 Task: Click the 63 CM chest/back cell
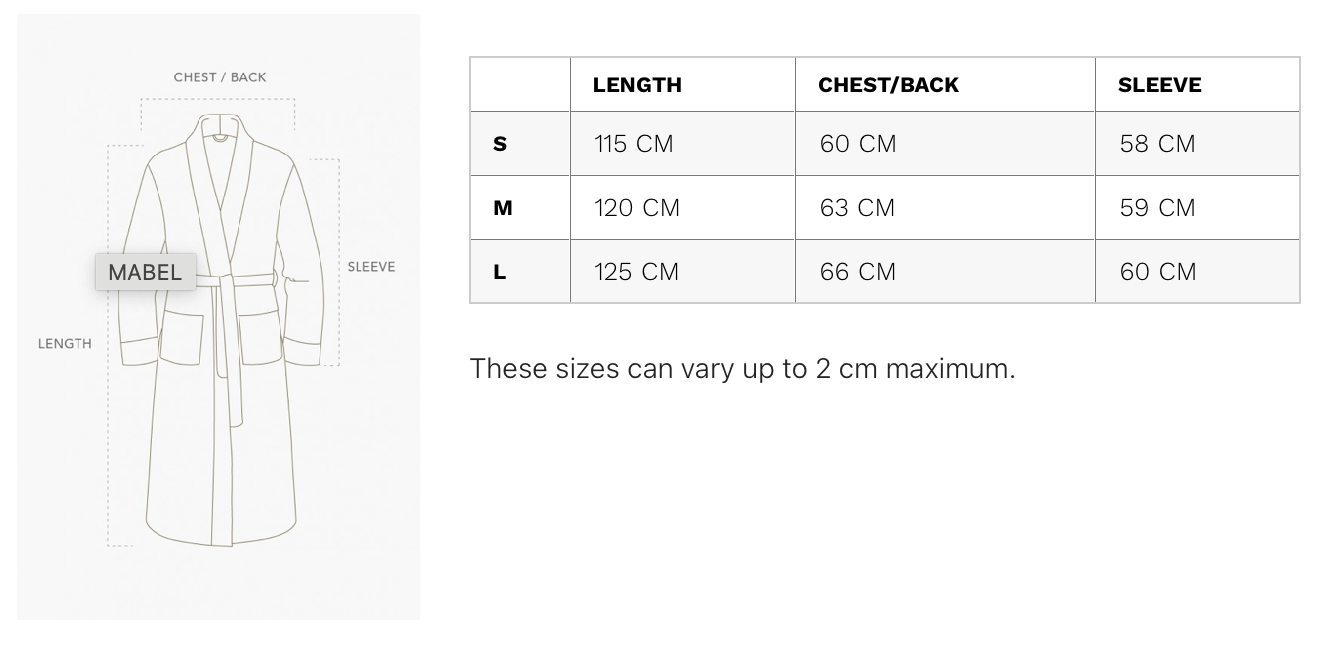click(857, 208)
